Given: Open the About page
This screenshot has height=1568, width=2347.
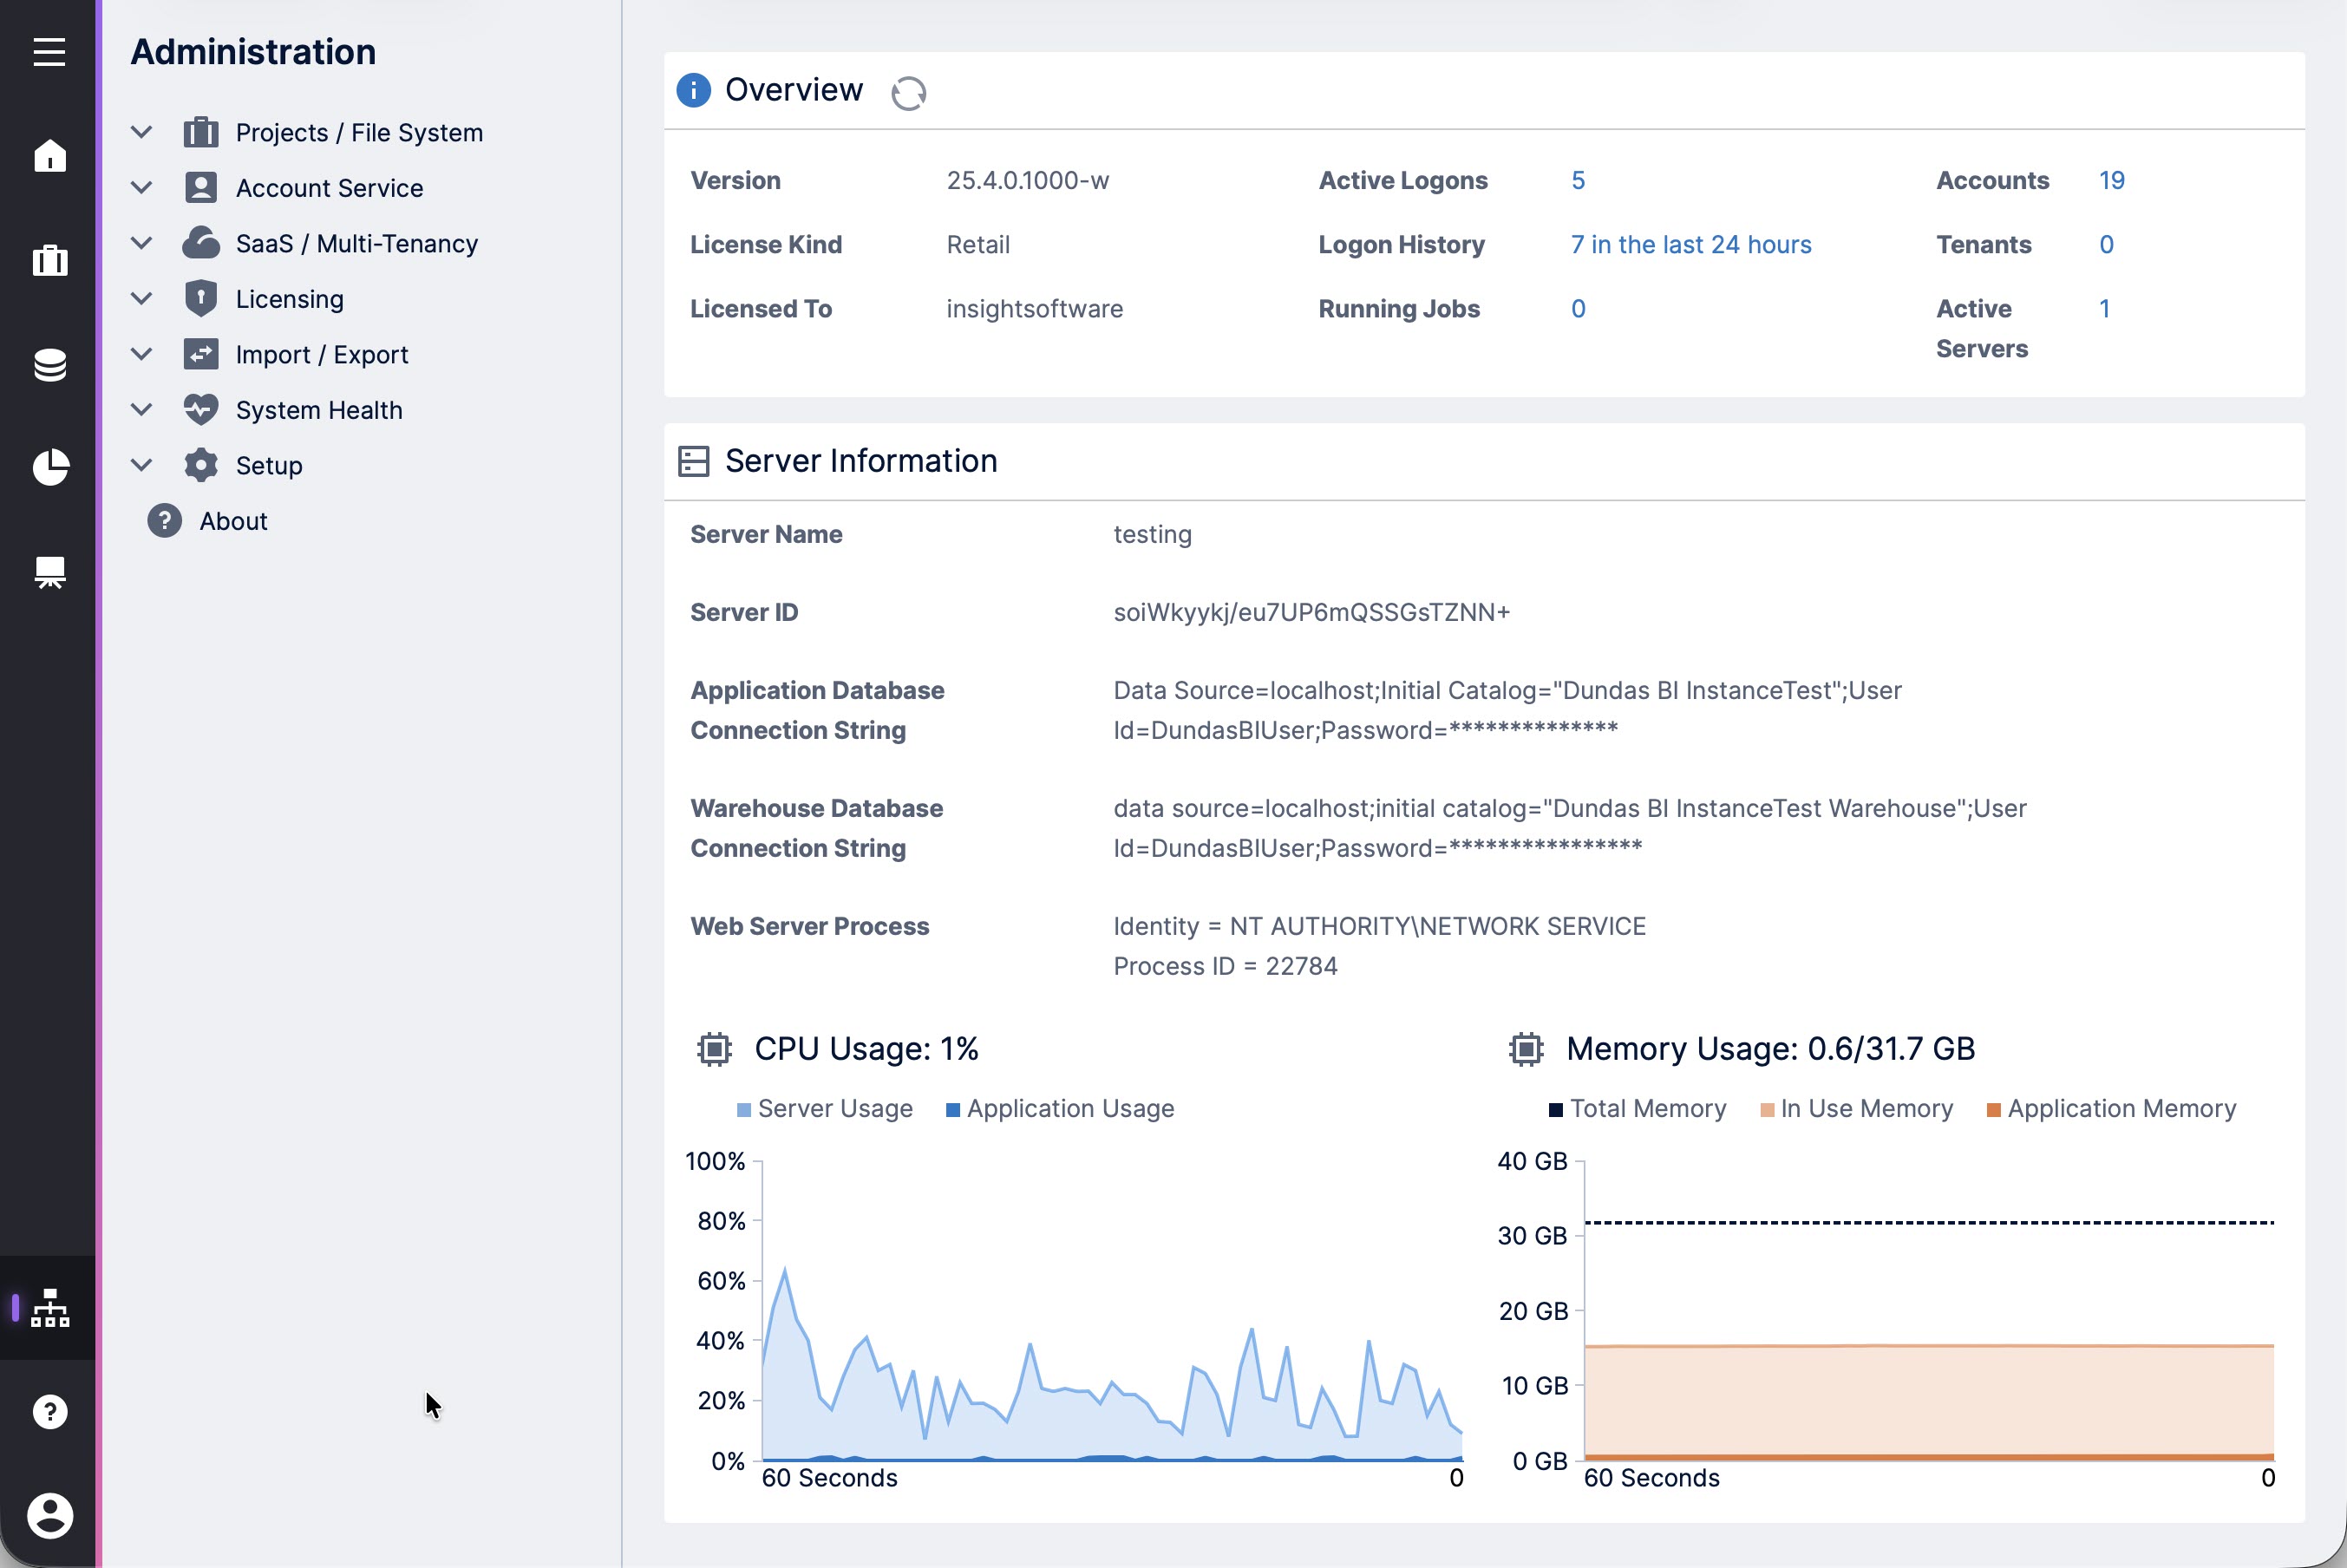Looking at the screenshot, I should (x=233, y=520).
